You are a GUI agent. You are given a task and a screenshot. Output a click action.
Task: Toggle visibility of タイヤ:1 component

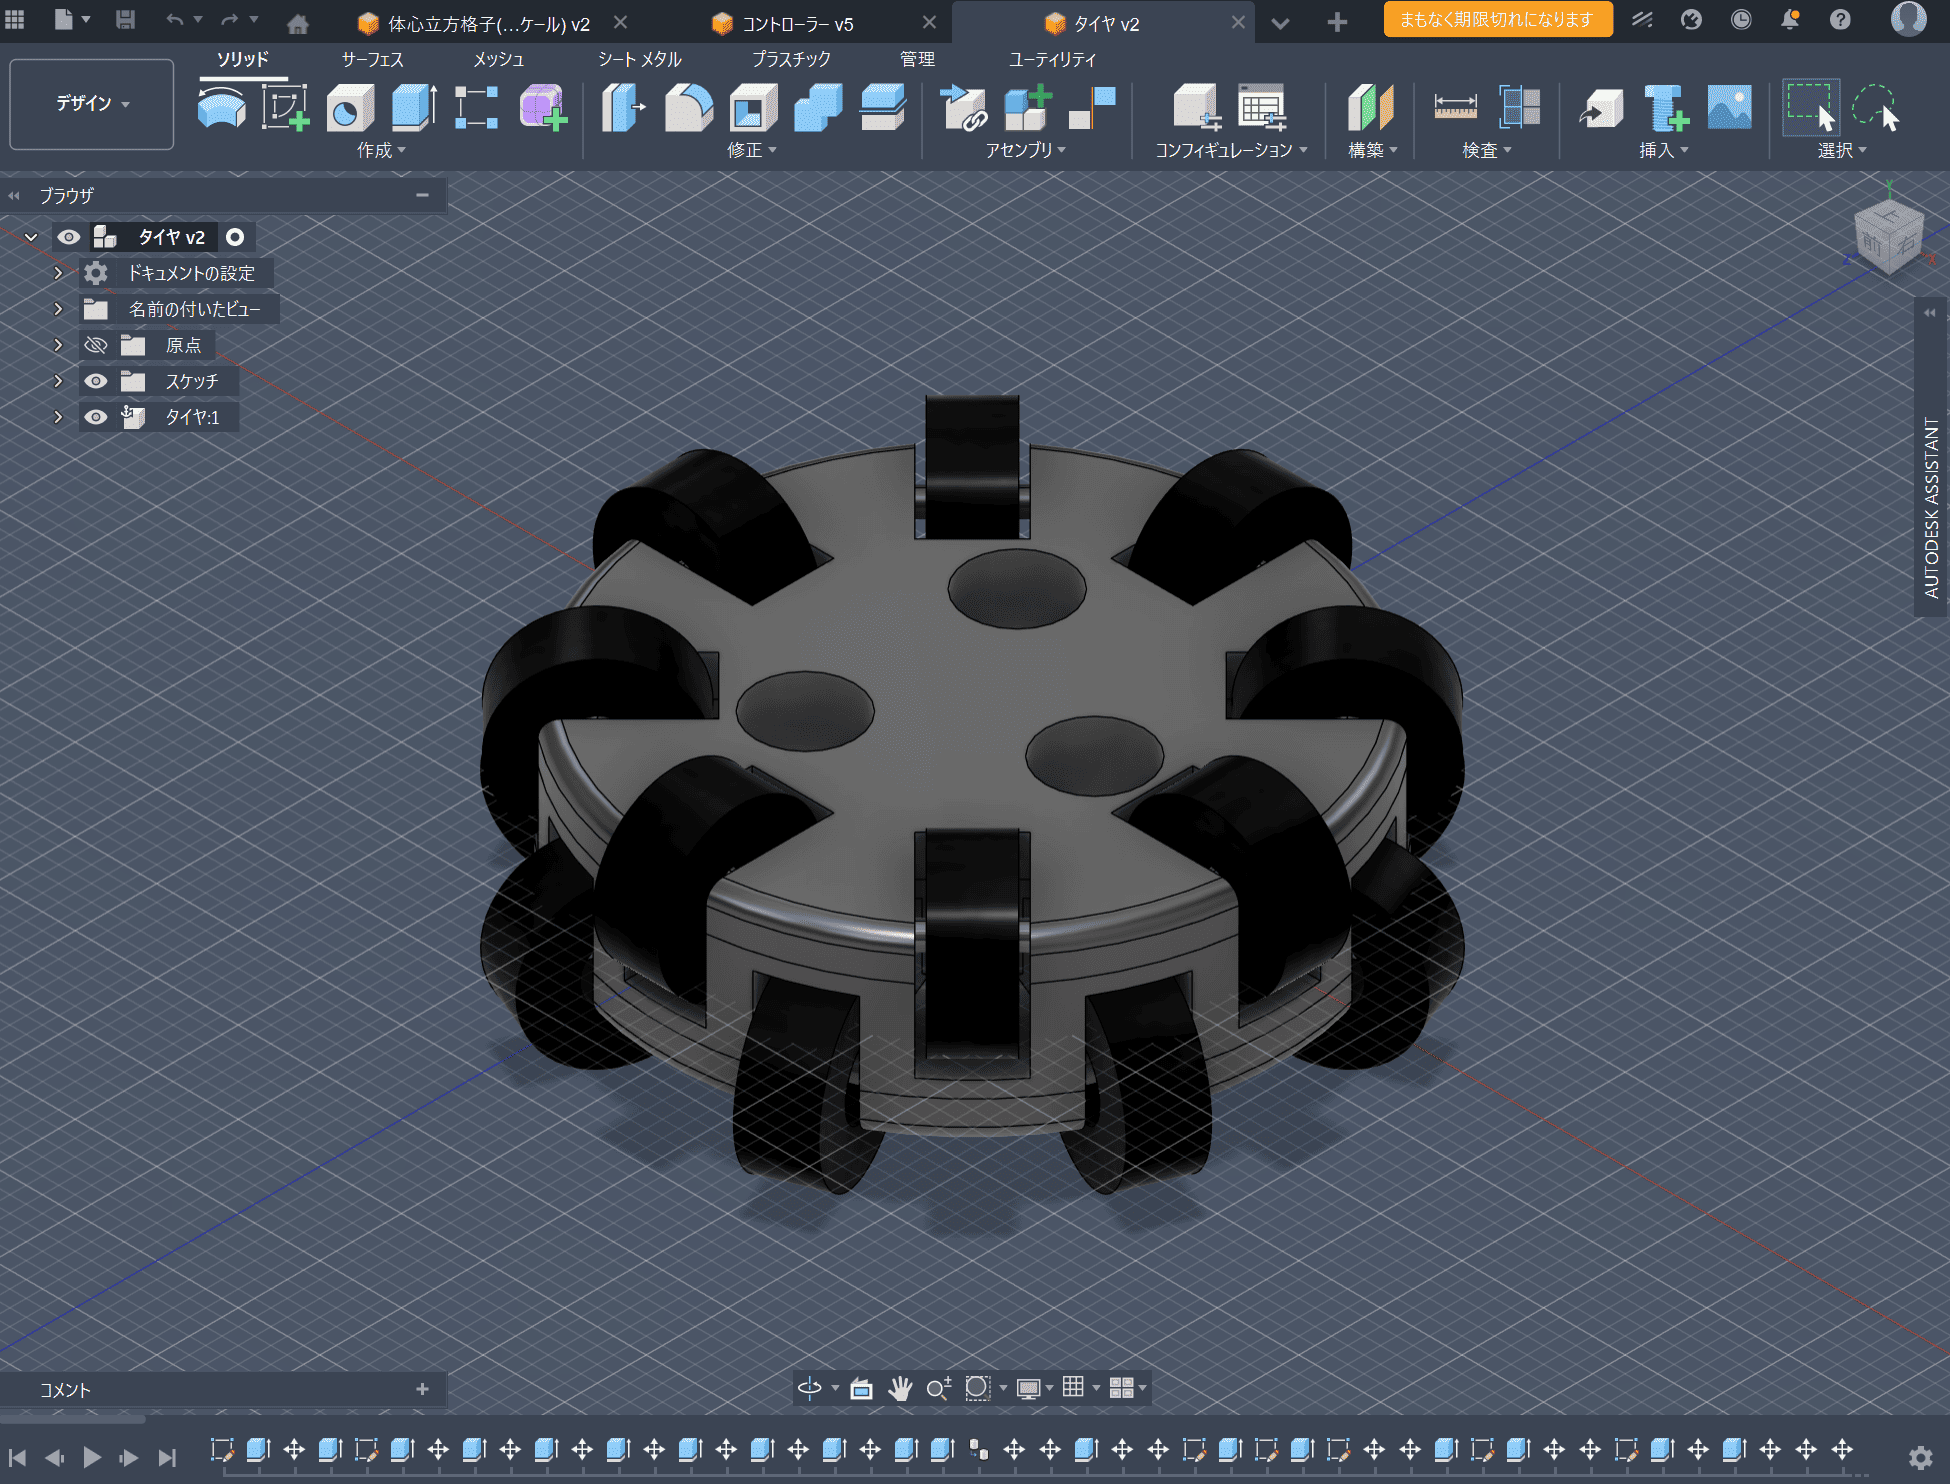pos(96,417)
